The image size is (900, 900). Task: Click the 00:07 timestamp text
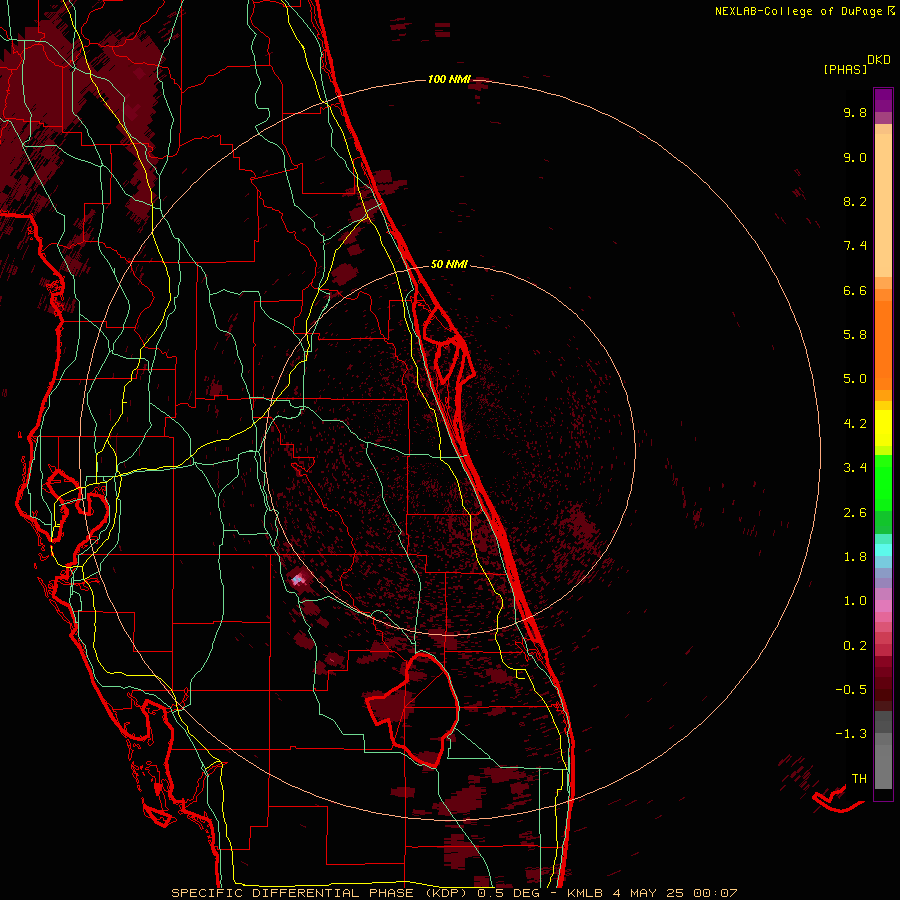click(x=715, y=893)
